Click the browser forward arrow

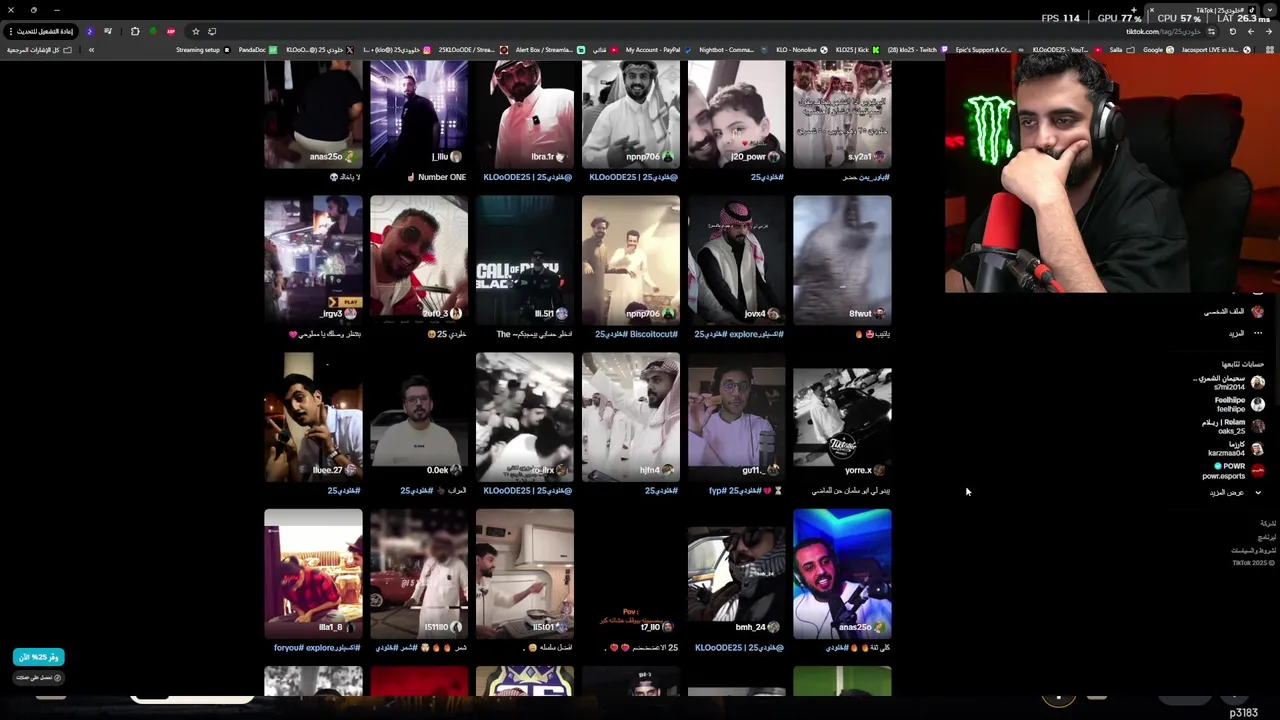[1251, 31]
